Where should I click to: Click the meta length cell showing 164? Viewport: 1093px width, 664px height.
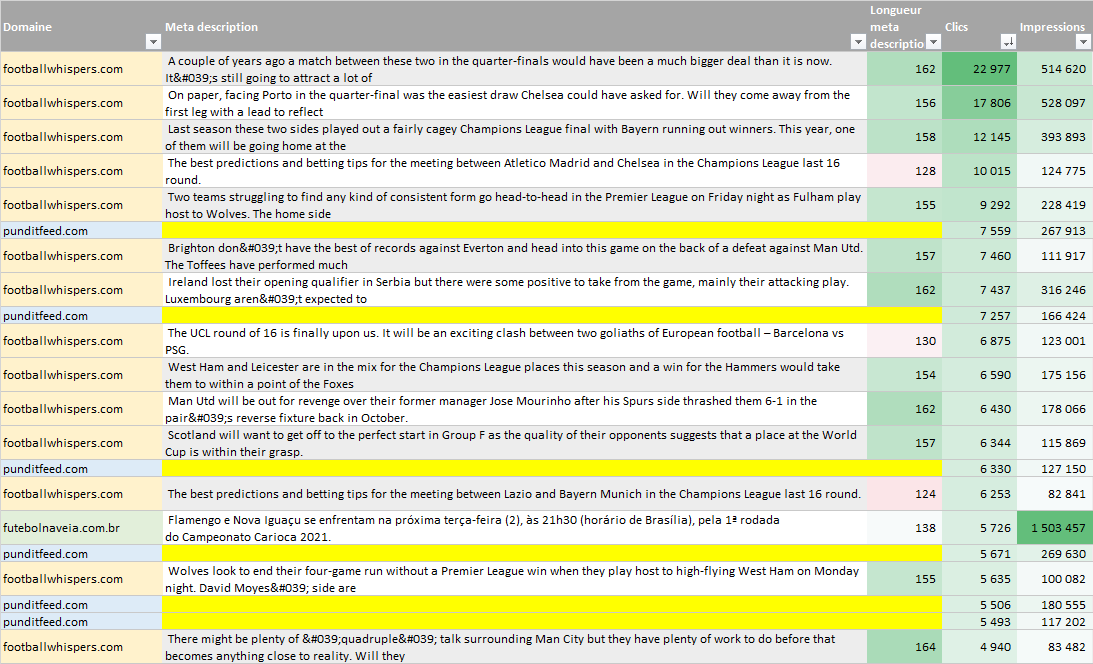(x=905, y=647)
